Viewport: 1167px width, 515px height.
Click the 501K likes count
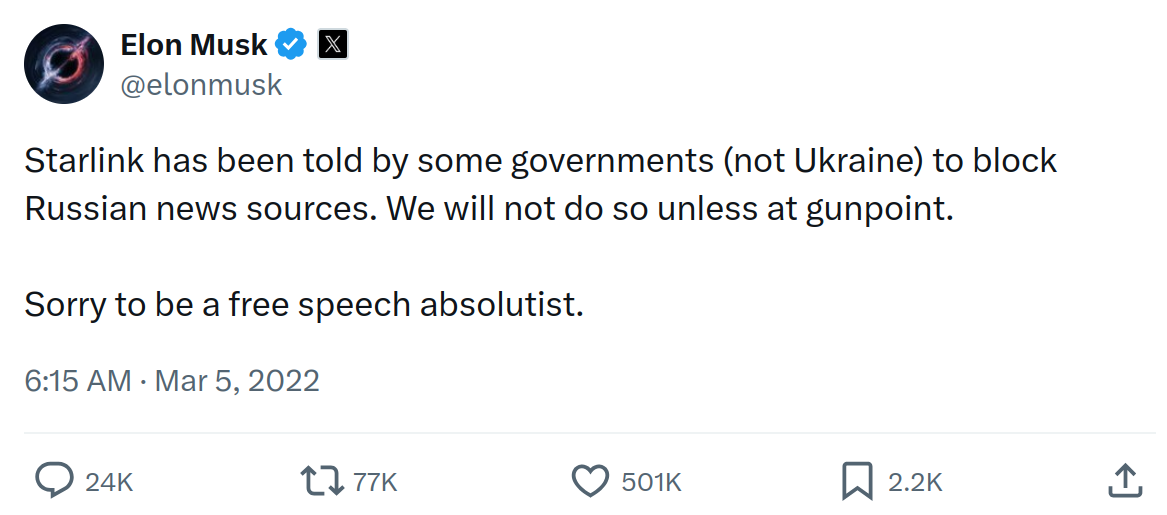coord(651,483)
